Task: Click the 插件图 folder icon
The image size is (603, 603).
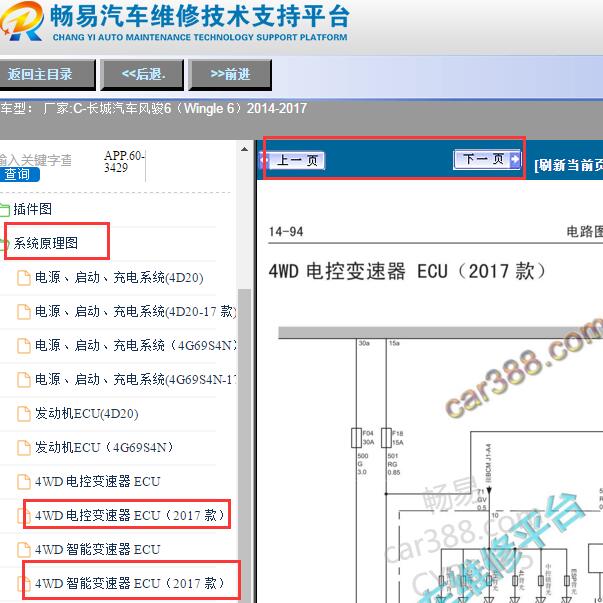Action: (x=5, y=210)
